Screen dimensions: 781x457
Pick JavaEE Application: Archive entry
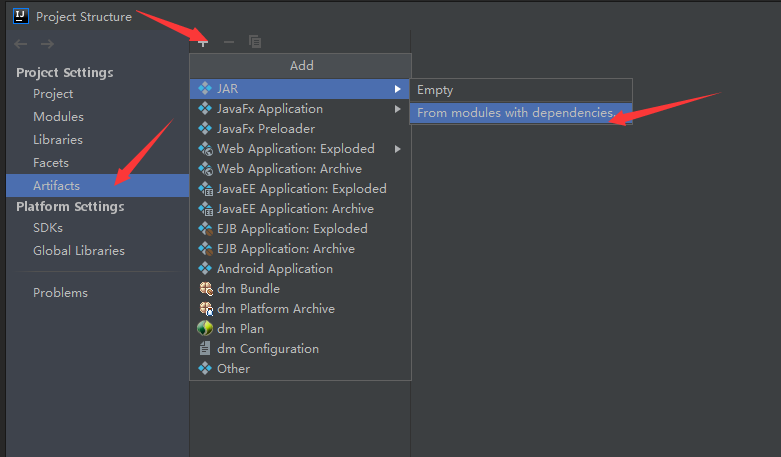(x=300, y=209)
